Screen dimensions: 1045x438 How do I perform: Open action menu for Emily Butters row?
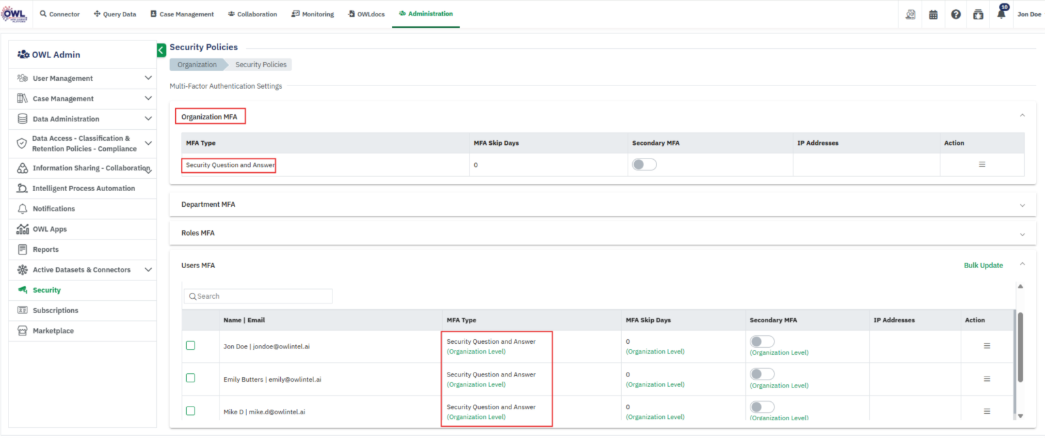pyautogui.click(x=987, y=379)
